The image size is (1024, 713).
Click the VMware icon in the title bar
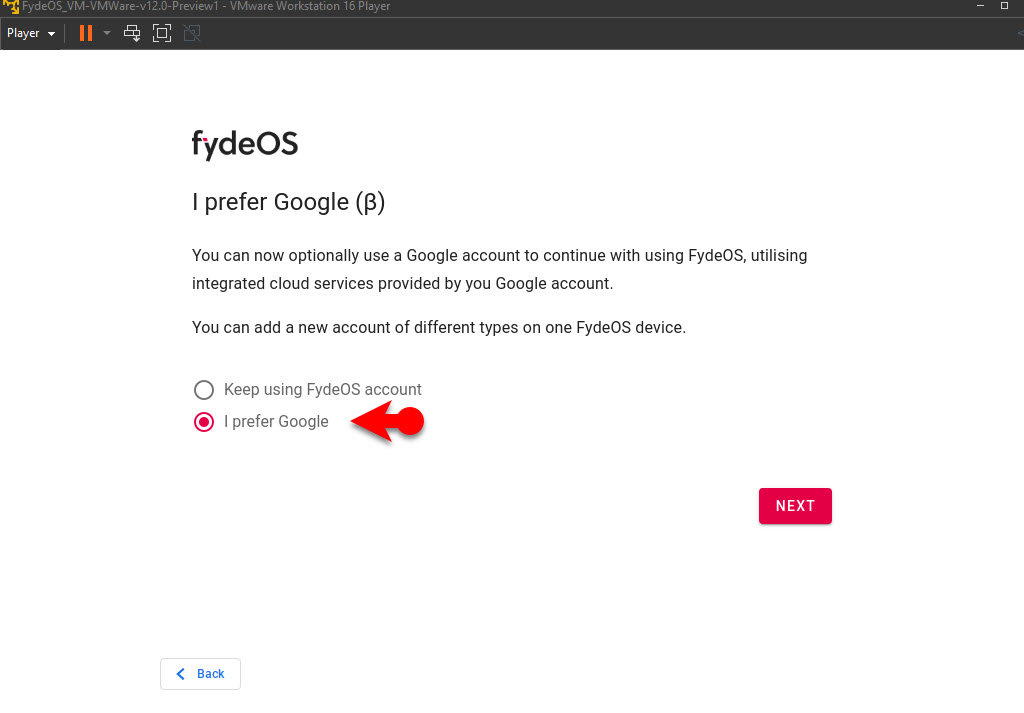[x=10, y=7]
